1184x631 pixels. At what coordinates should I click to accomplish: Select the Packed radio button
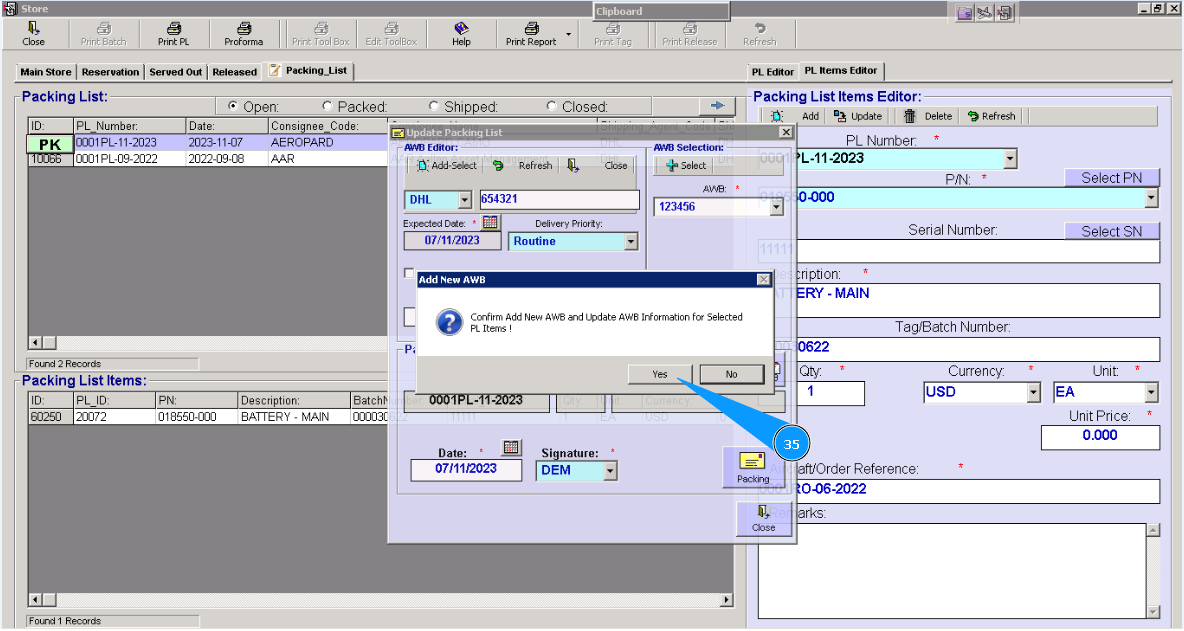click(x=328, y=106)
